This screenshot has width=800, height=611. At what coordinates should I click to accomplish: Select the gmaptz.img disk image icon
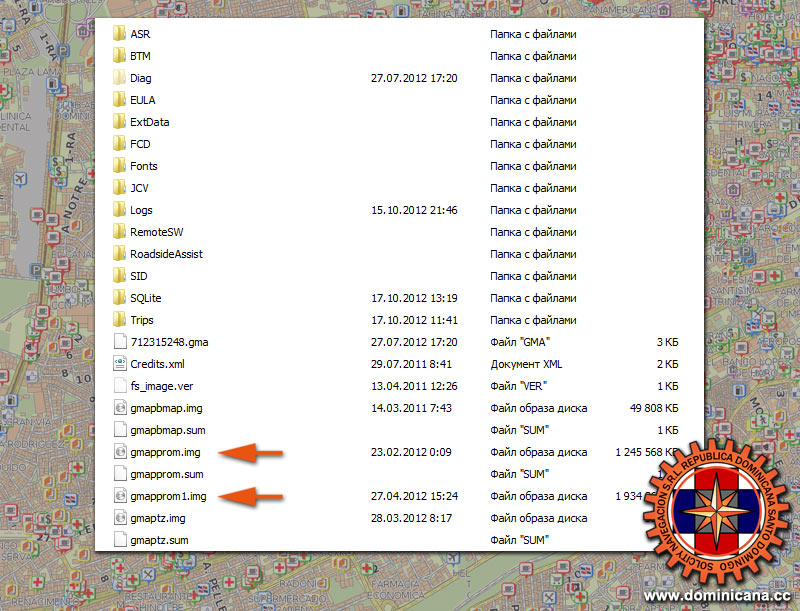(x=119, y=518)
